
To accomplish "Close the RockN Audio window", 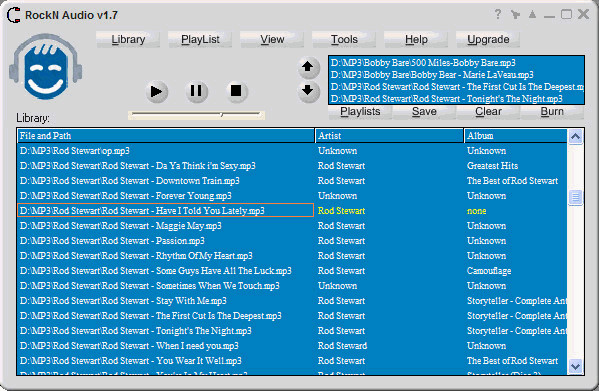I will coord(583,14).
